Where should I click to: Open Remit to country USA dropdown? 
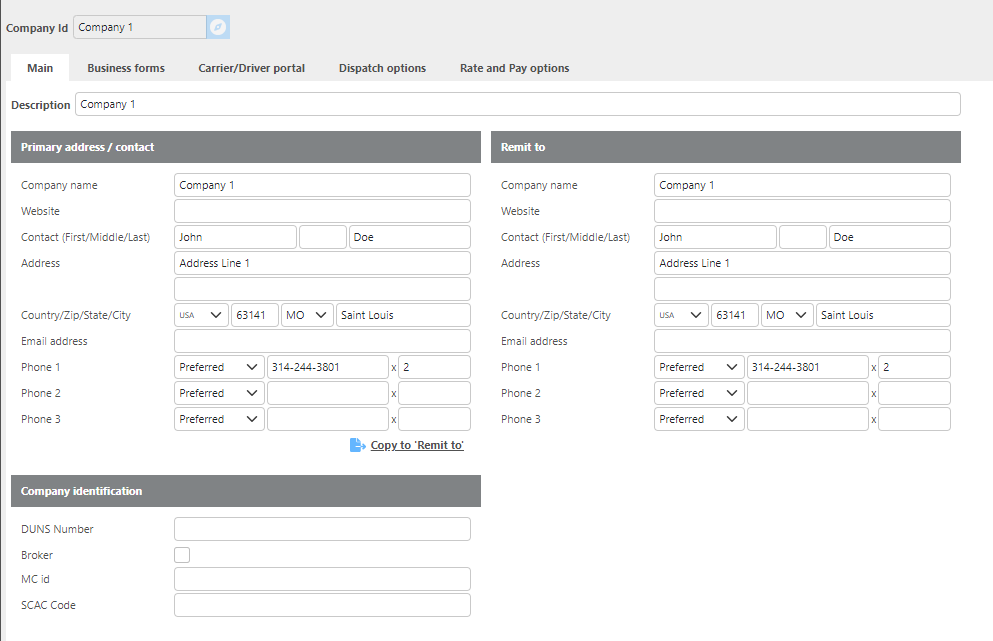point(681,315)
